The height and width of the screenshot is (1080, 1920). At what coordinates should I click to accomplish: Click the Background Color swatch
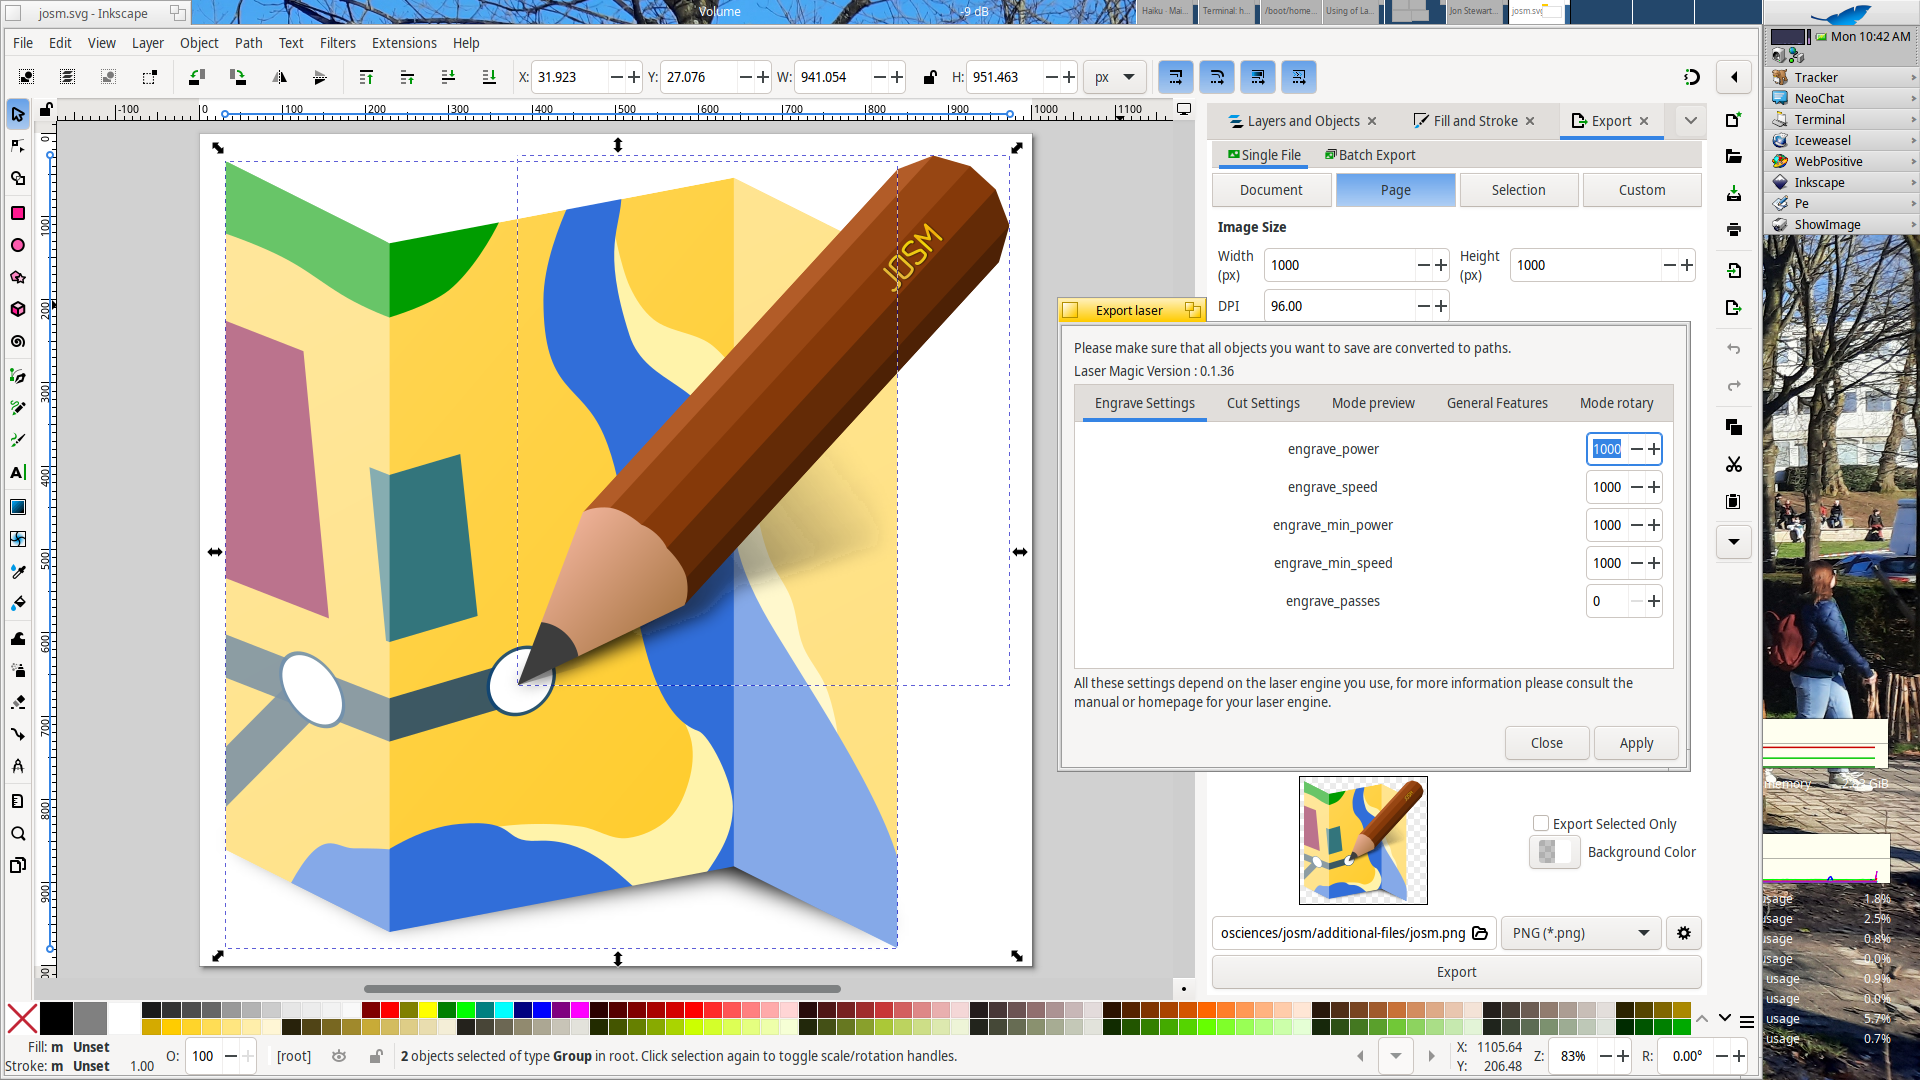tap(1554, 852)
